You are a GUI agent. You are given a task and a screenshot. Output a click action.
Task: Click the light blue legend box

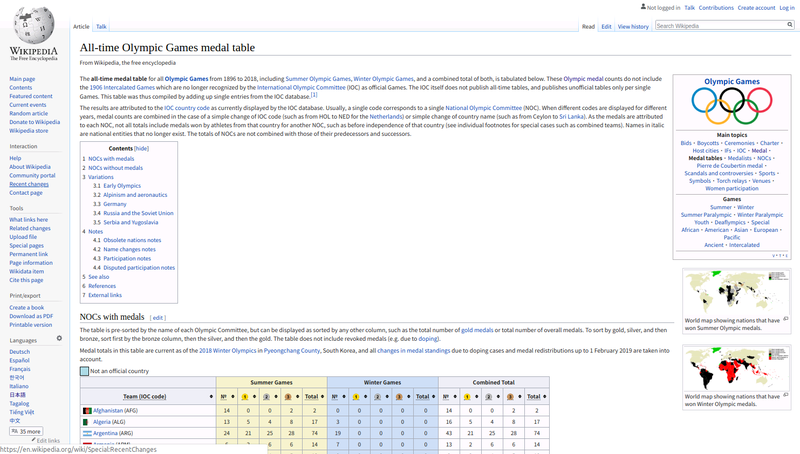(84, 371)
